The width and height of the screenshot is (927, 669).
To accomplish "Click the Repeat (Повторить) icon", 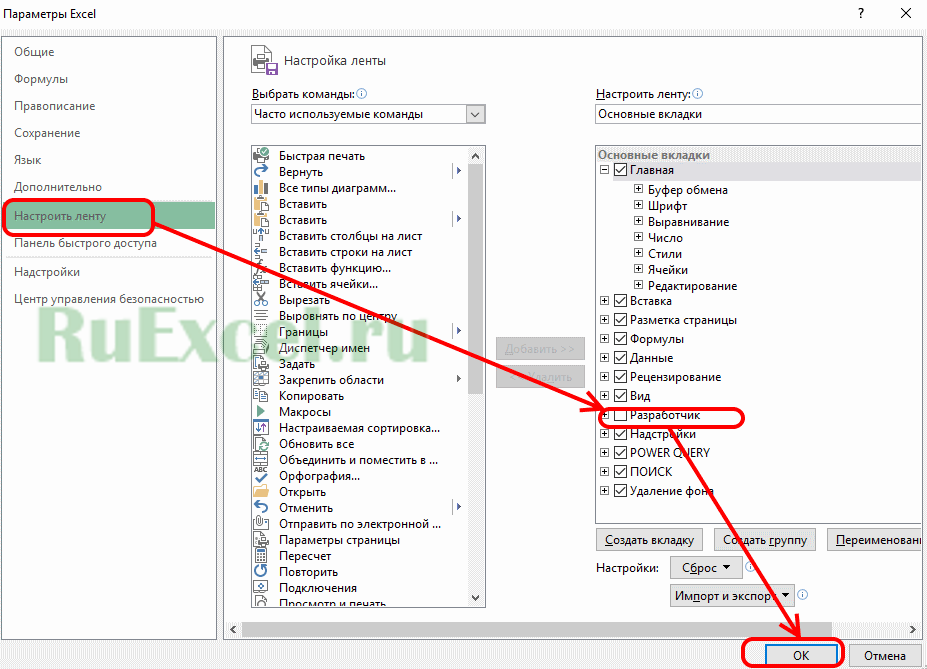I will click(x=261, y=571).
